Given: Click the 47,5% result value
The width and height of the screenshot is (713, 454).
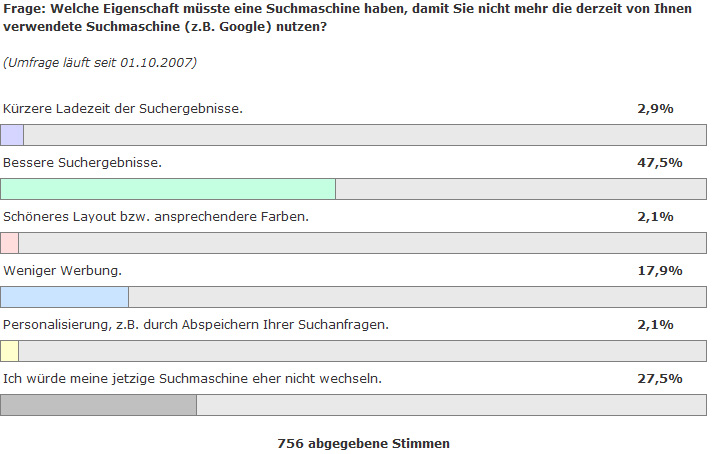Looking at the screenshot, I should click(x=659, y=161).
